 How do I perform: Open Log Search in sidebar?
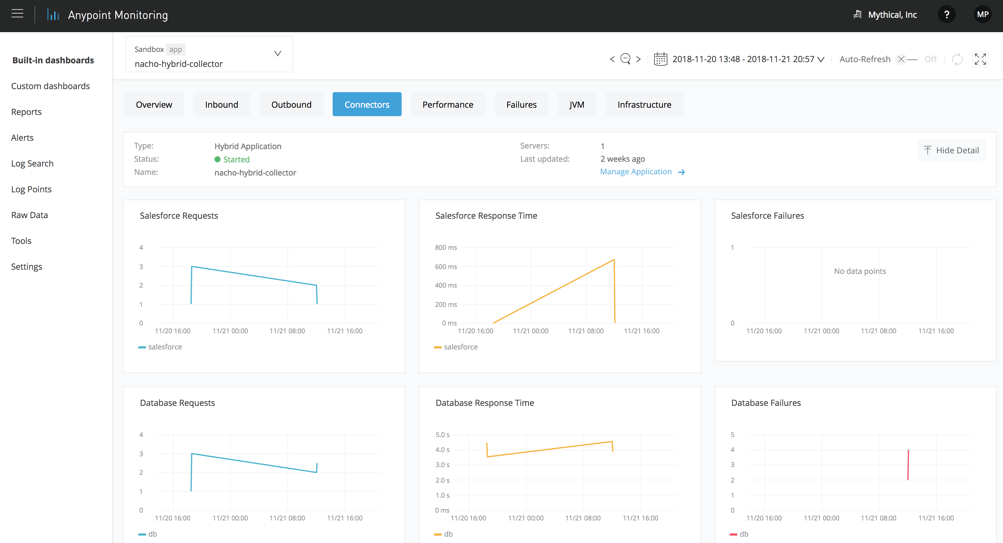32,163
